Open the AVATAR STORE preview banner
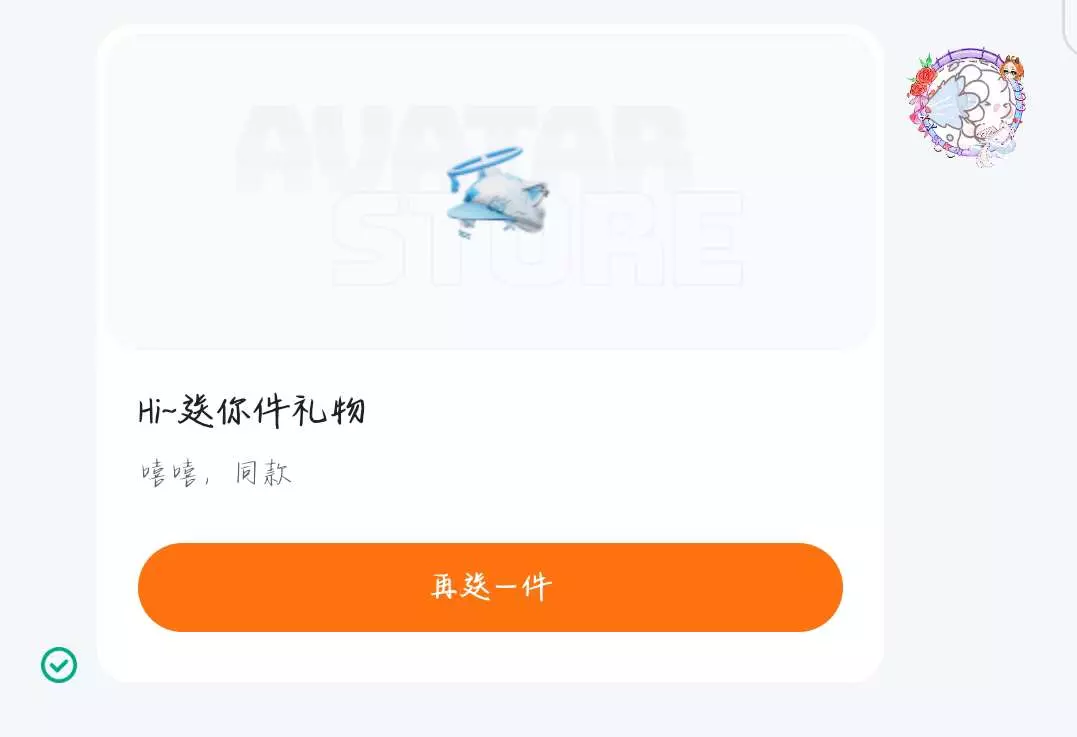The height and width of the screenshot is (737, 1077). coord(490,191)
